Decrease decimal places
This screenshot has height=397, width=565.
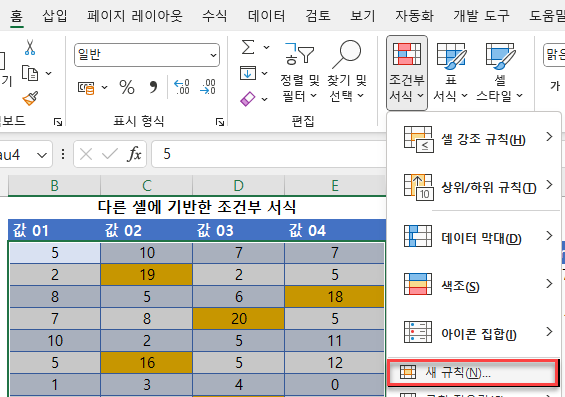[208, 87]
